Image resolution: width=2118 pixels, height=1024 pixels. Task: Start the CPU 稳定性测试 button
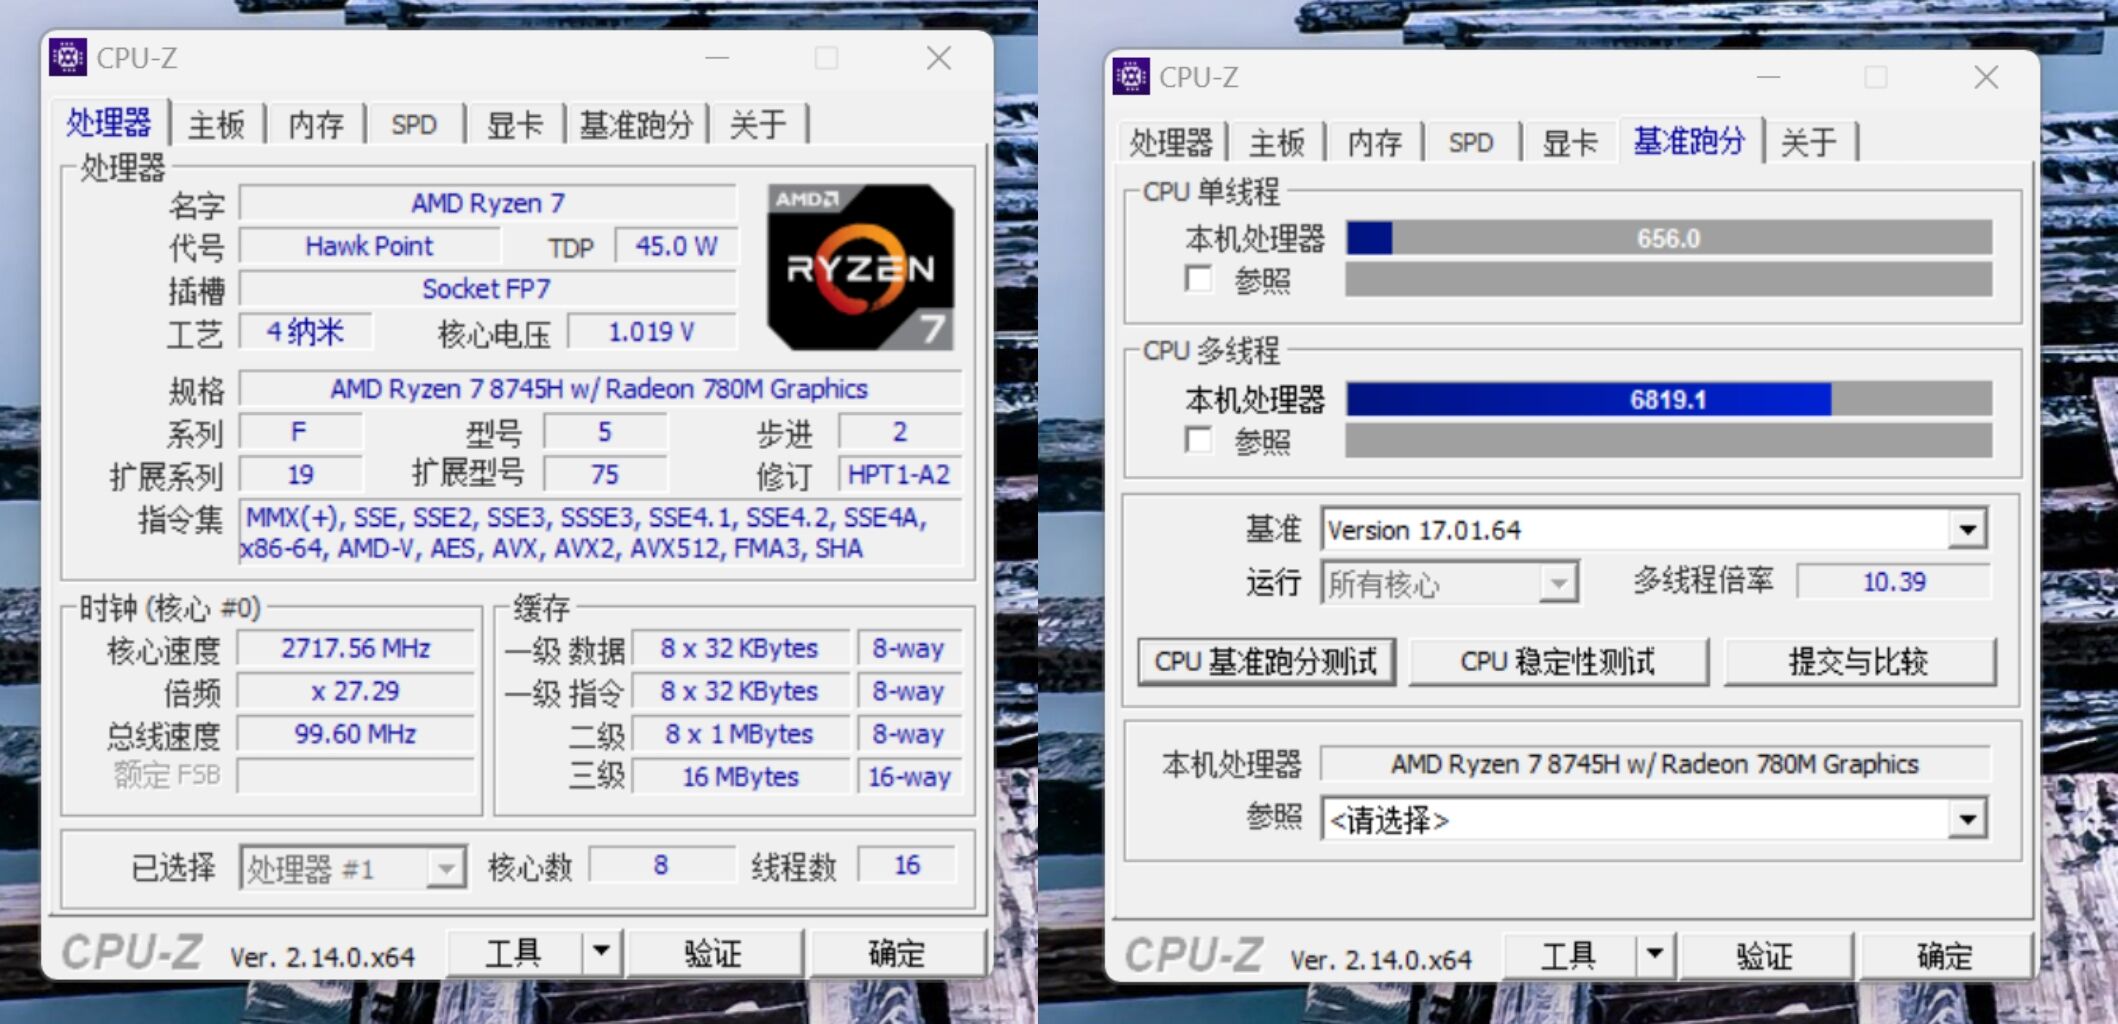(1558, 662)
